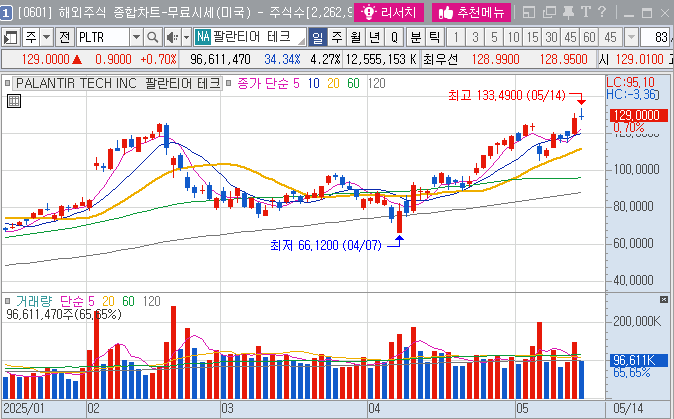
Task: Click the 83 bar count field
Action: coord(656,38)
